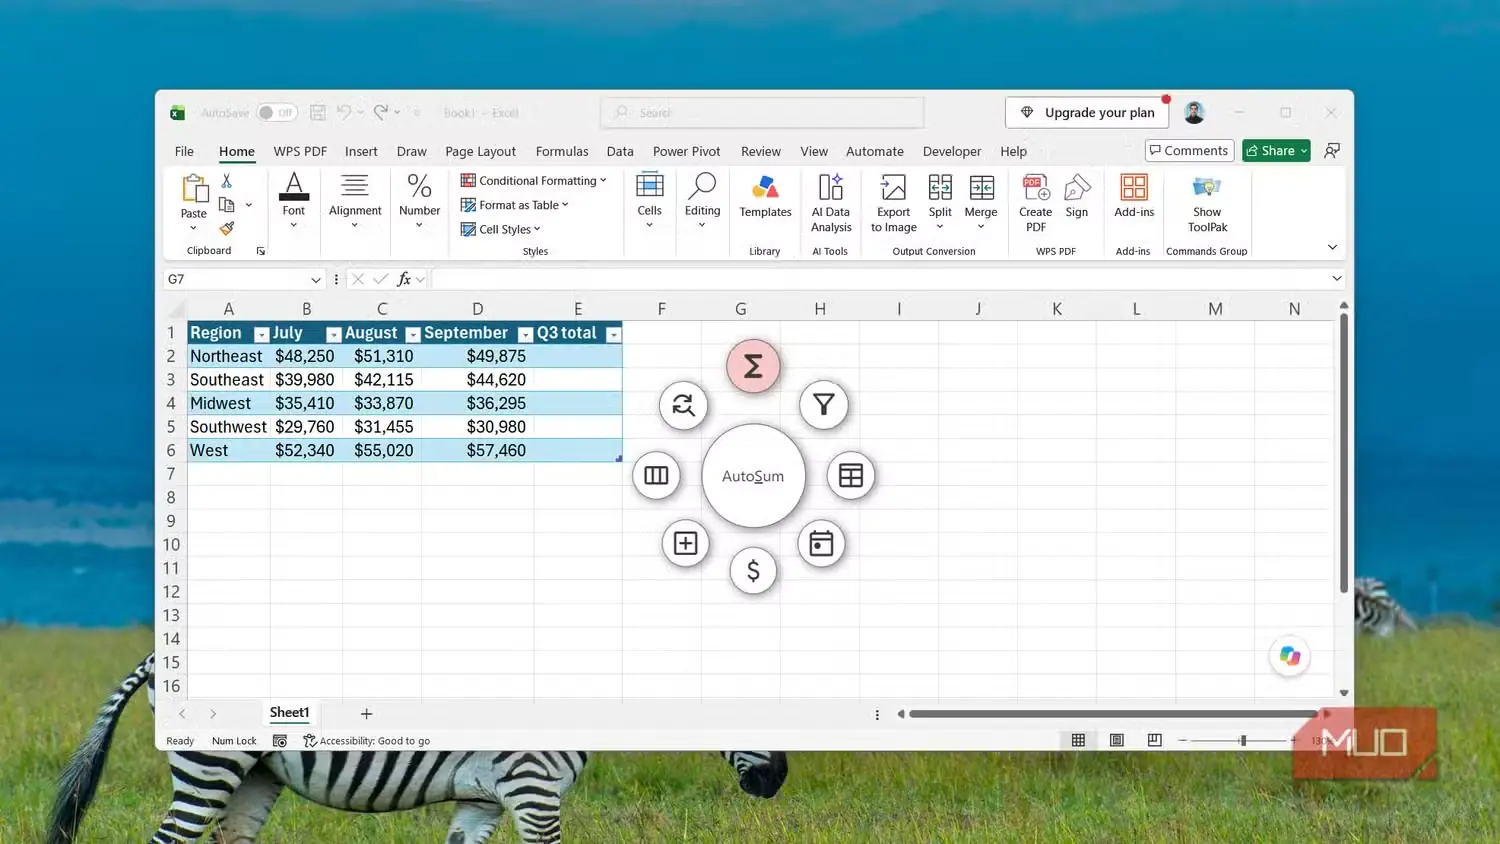Image resolution: width=1500 pixels, height=844 pixels.
Task: Open the Region column filter dropdown
Action: [261, 335]
